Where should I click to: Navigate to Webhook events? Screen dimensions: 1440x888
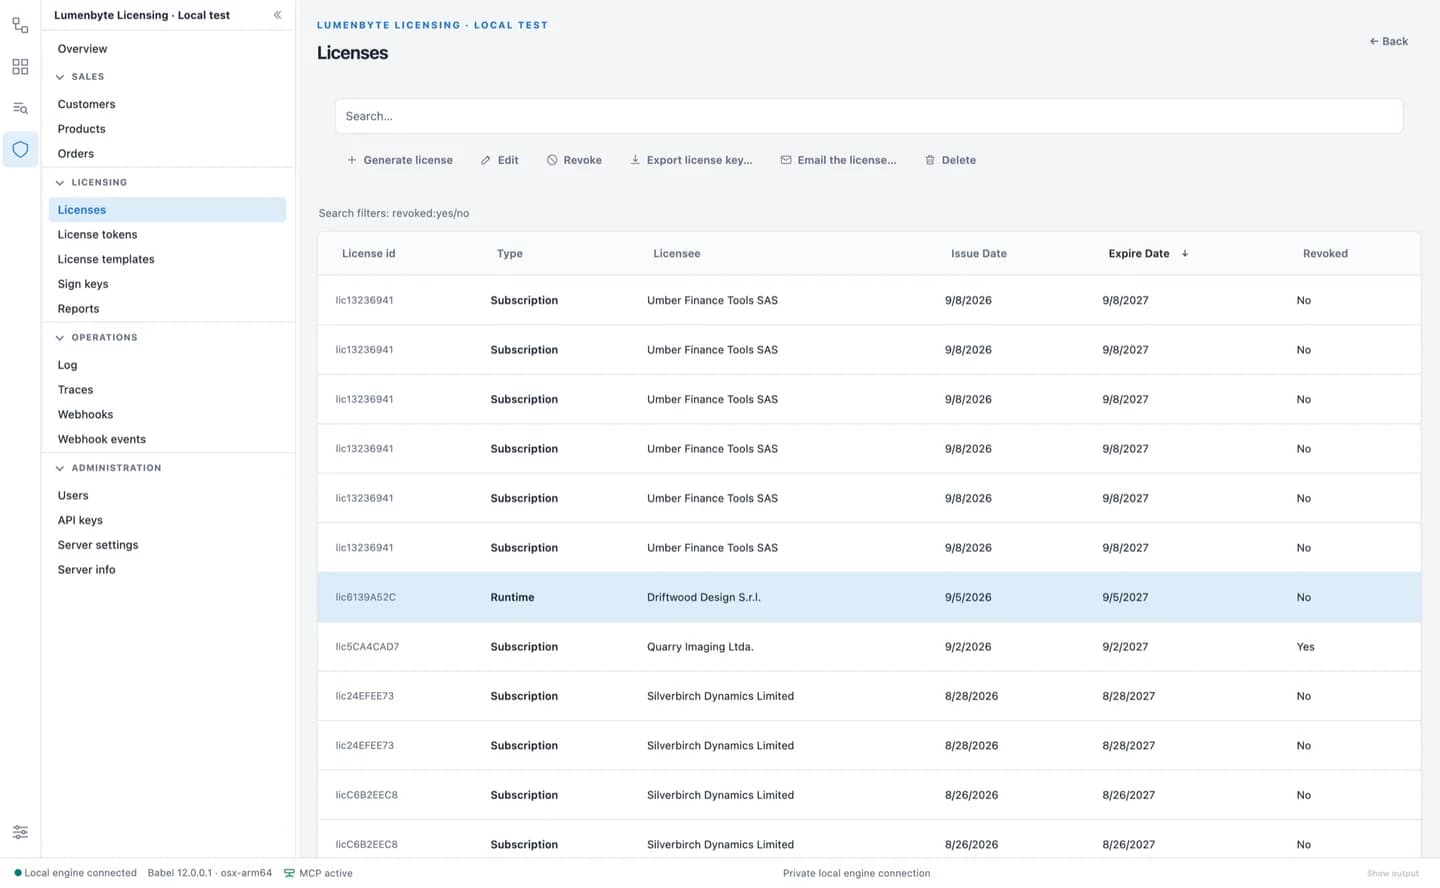click(102, 439)
